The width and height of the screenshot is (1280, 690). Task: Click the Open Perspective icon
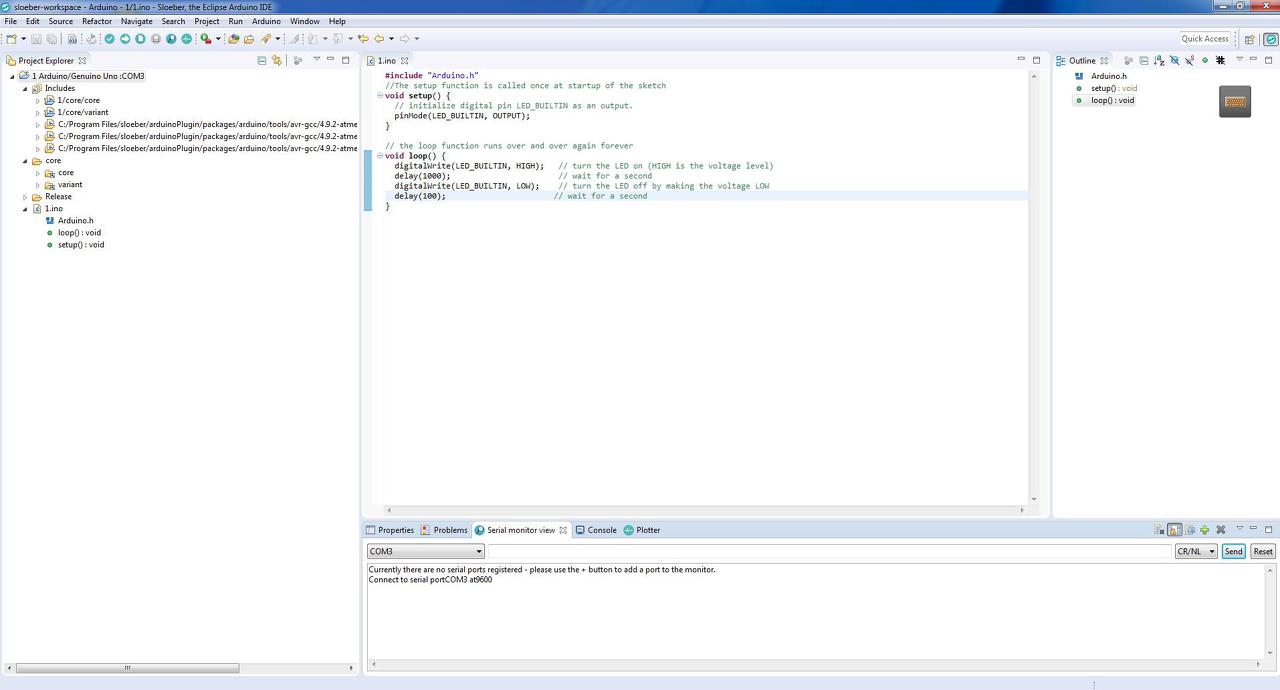coord(1250,39)
